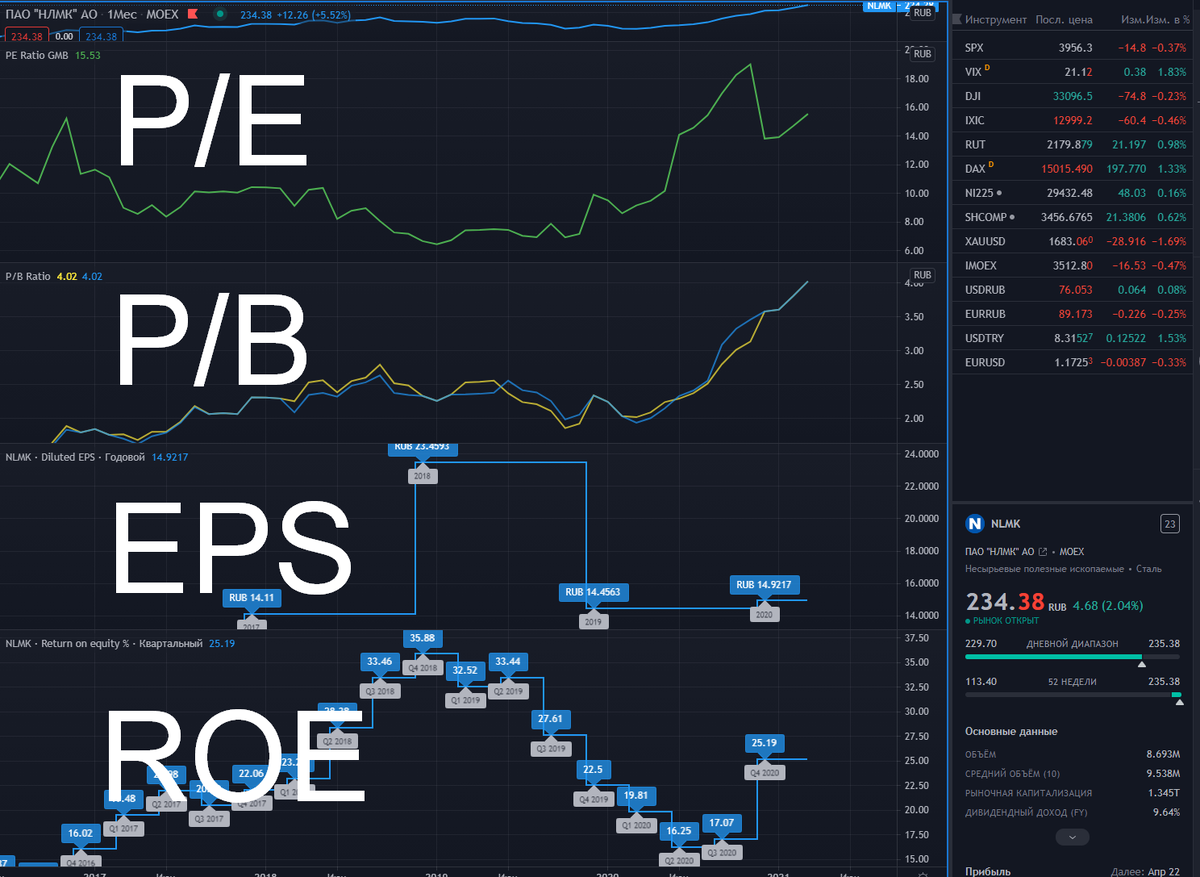This screenshot has height=877, width=1200.
Task: Click the NLMK logo icon in details panel
Action: pyautogui.click(x=975, y=523)
